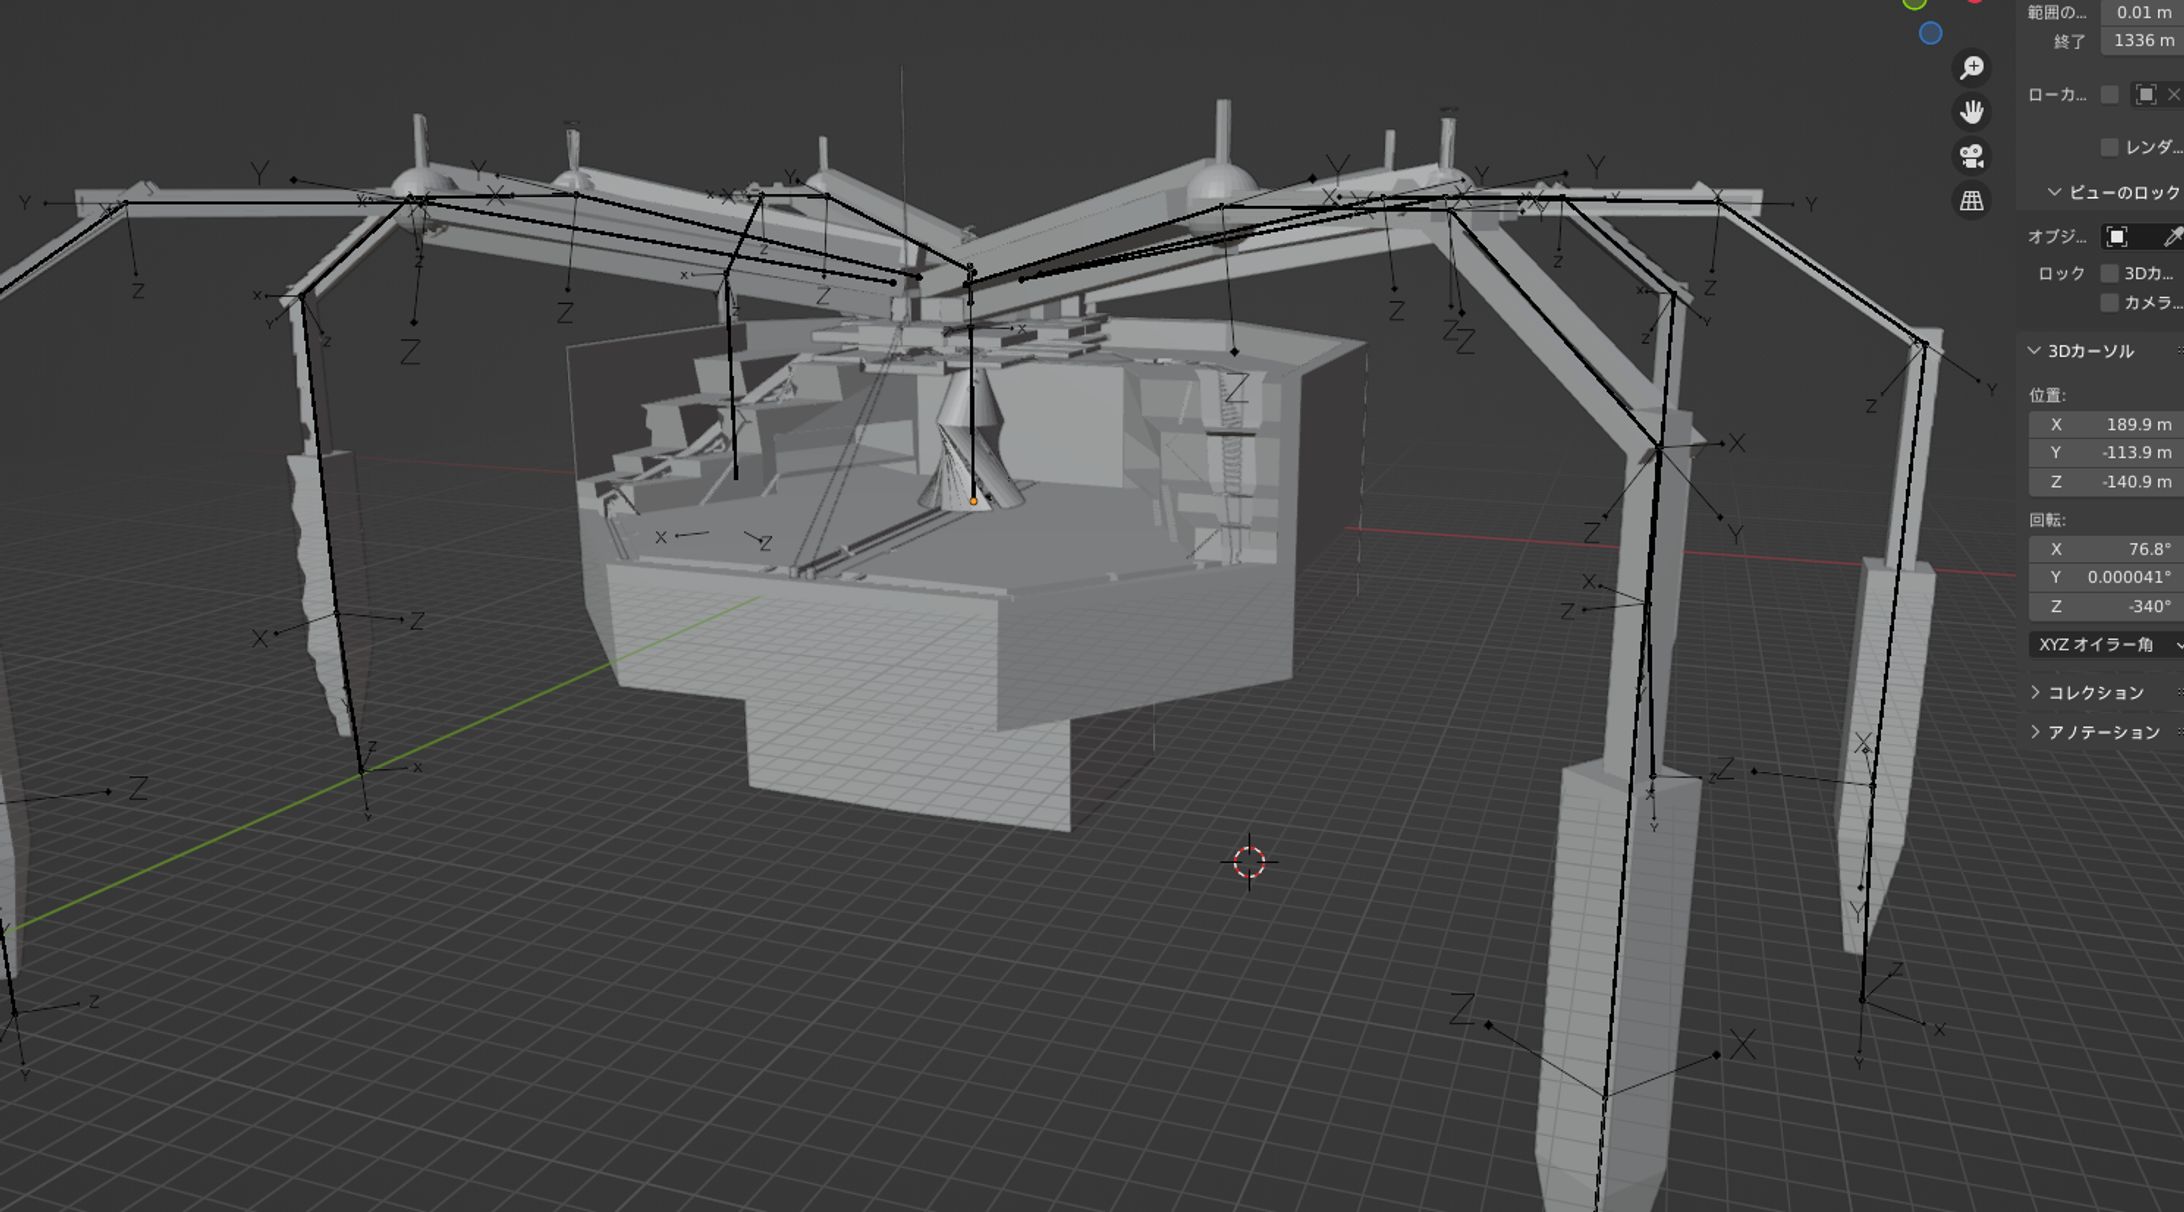
Task: Click the blue Z axis gizmo circle
Action: (x=1930, y=34)
